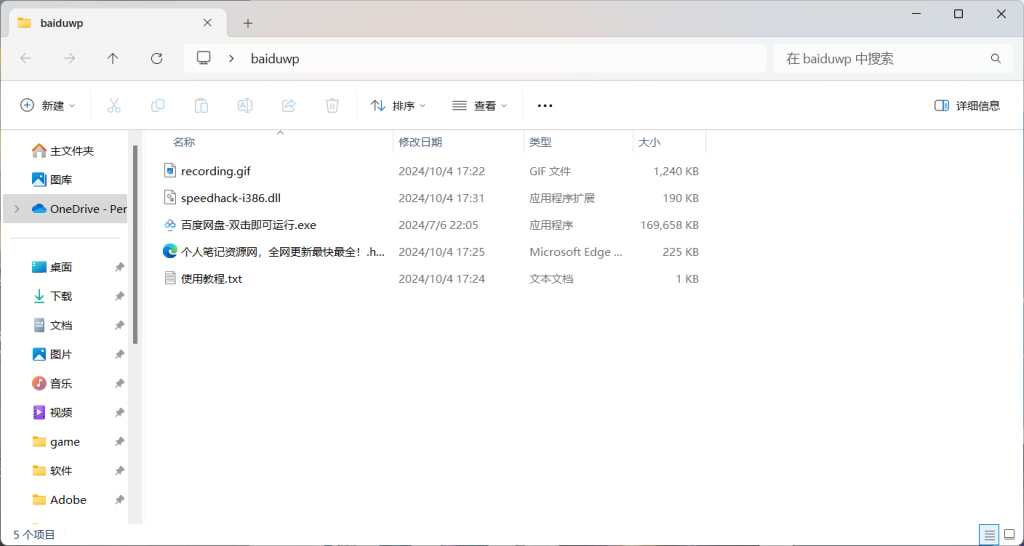Select the 百度网盘 exe application icon
Screen dimensions: 1024x546
170,225
